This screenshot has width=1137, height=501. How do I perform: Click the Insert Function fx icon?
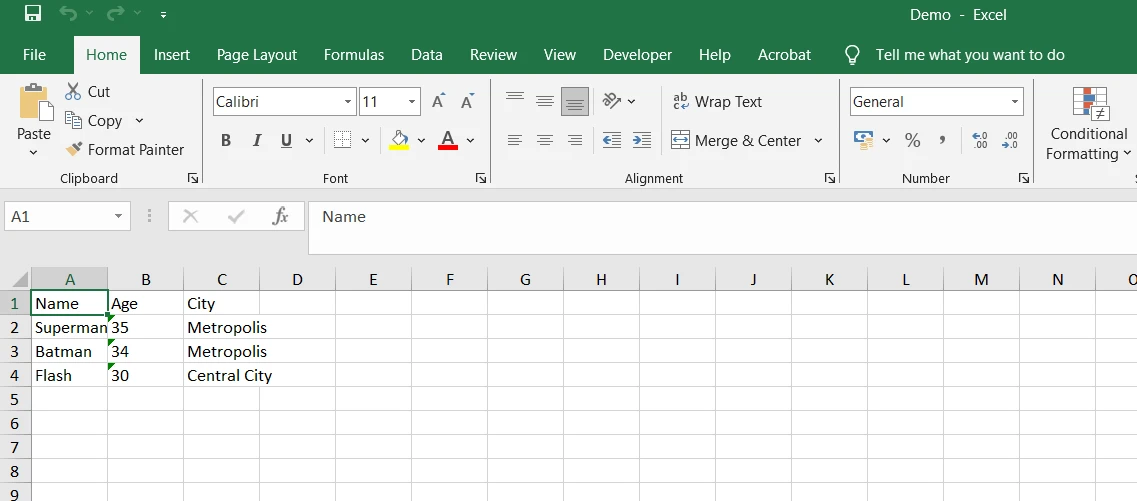pyautogui.click(x=281, y=216)
